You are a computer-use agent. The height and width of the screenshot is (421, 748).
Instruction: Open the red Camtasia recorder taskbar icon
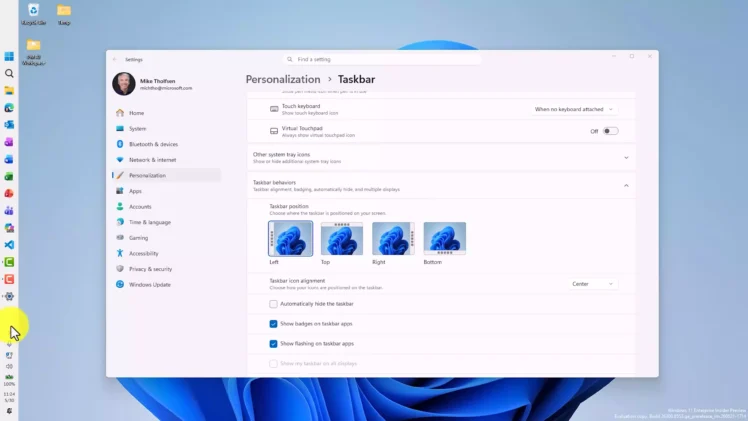click(9, 279)
